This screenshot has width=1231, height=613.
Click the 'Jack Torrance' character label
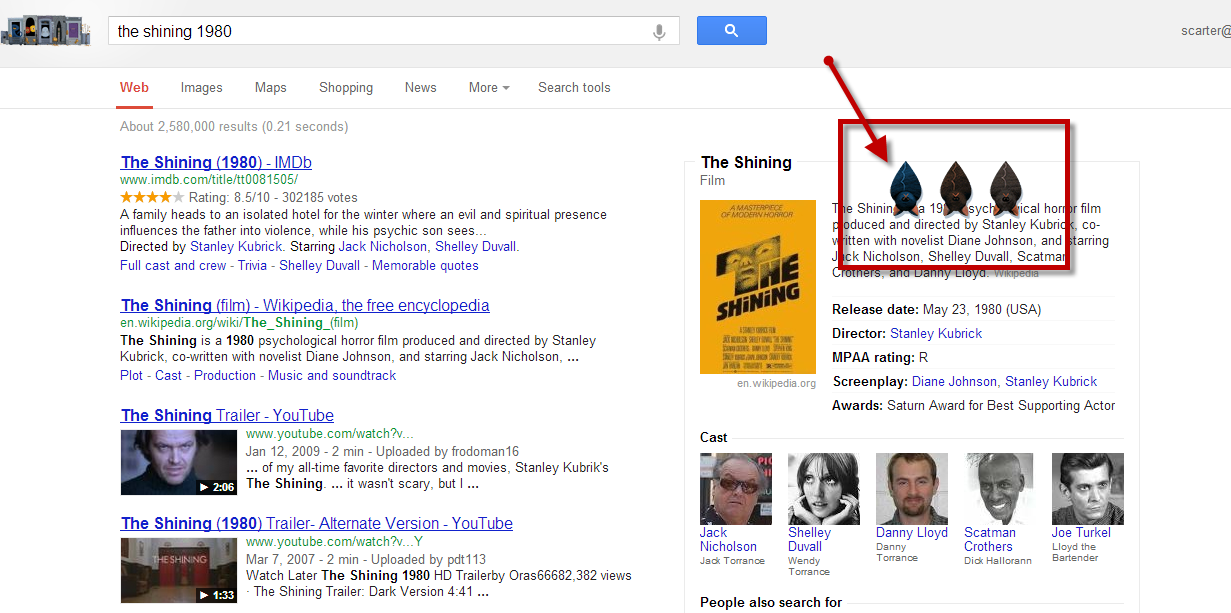[x=732, y=561]
